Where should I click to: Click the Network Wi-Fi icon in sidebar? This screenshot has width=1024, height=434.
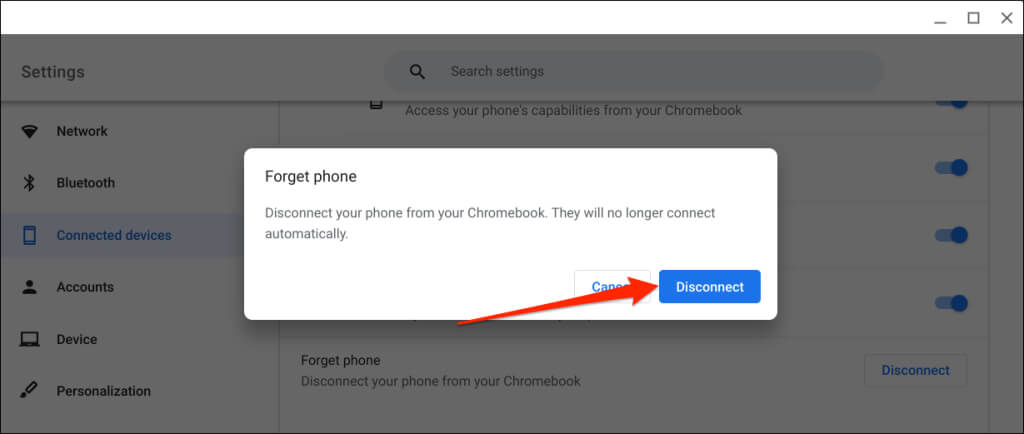30,131
